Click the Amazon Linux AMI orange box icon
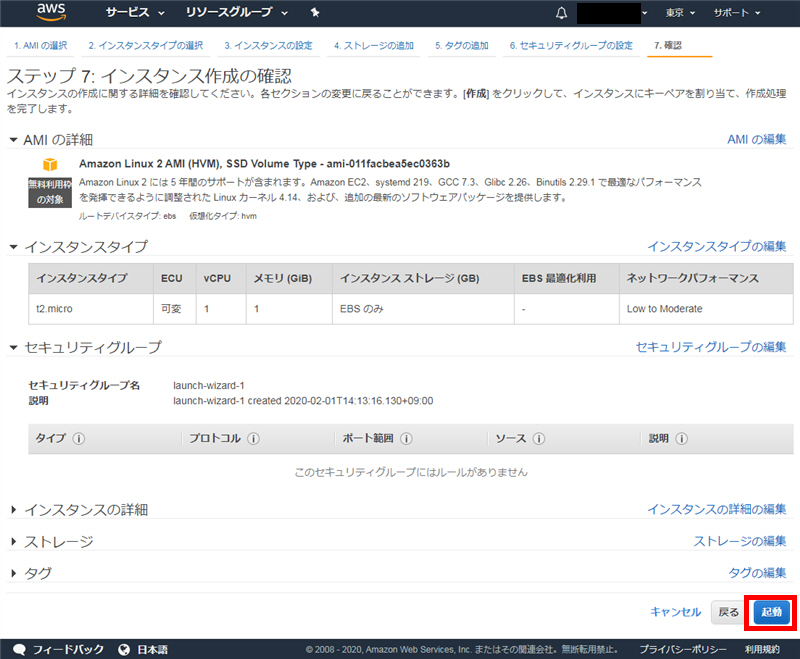This screenshot has width=800, height=659. (50, 164)
